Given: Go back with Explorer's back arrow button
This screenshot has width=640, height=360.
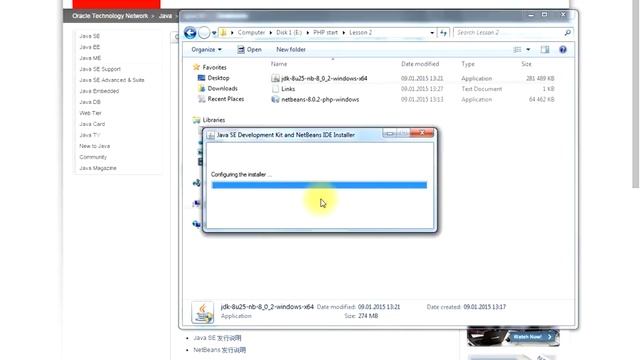Looking at the screenshot, I should pos(190,33).
